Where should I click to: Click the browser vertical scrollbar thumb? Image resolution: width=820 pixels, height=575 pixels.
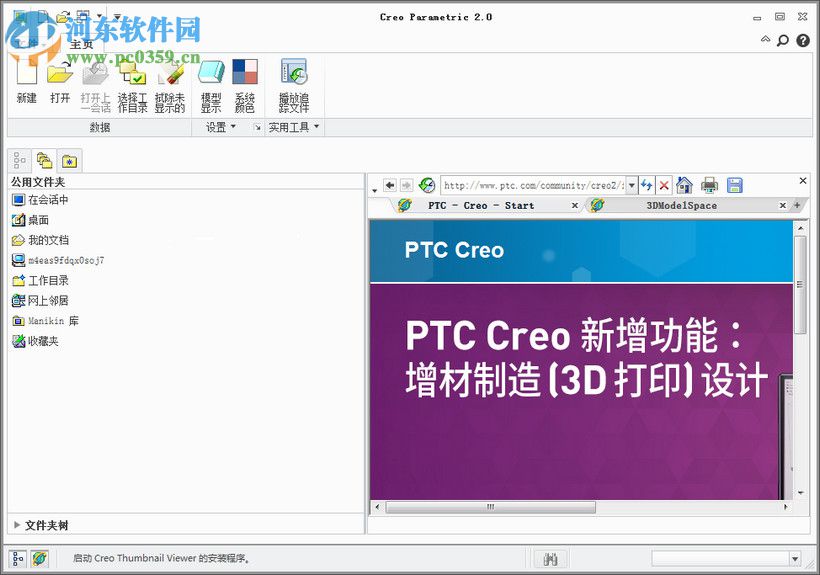point(800,285)
